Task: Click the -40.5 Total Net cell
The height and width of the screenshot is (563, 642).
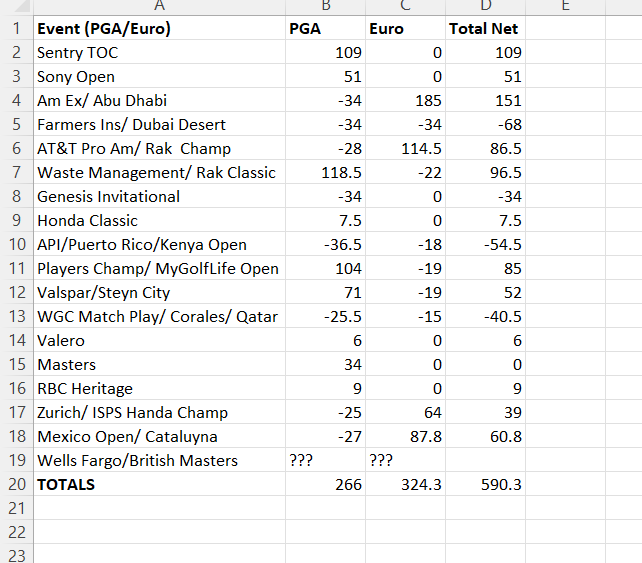Action: [x=485, y=316]
